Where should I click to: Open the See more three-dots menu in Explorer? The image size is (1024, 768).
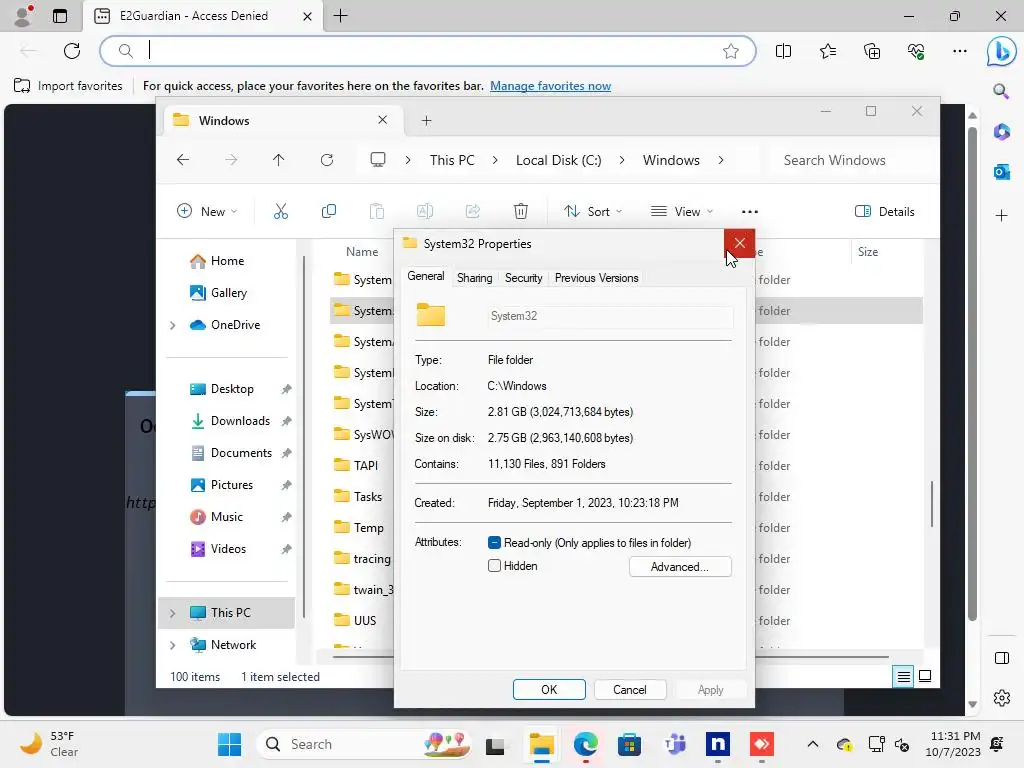pos(750,212)
